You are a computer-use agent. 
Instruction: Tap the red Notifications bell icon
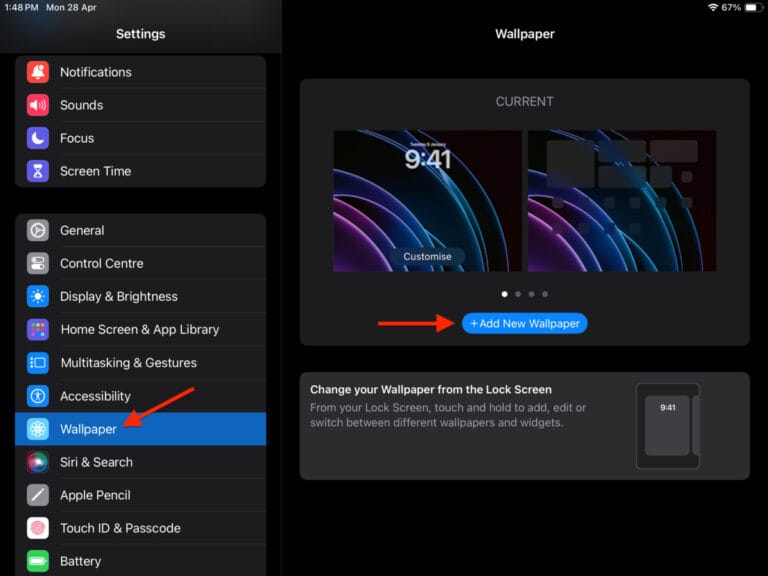(x=38, y=72)
